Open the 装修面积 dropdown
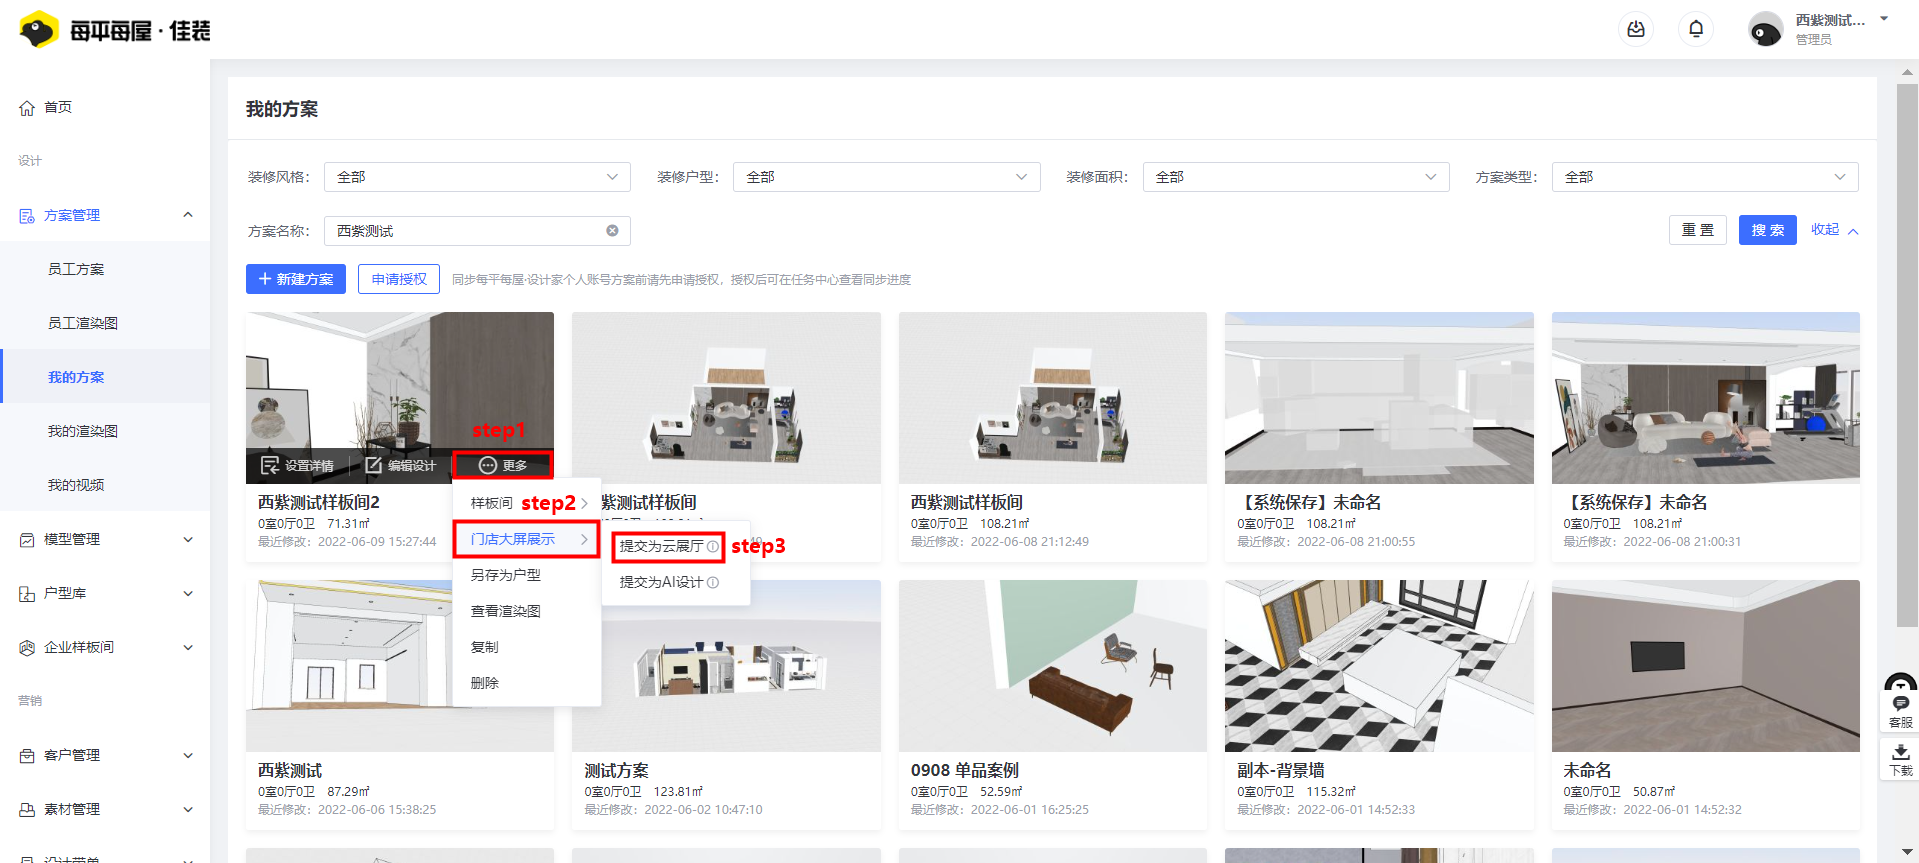The height and width of the screenshot is (863, 1919). pyautogui.click(x=1296, y=177)
